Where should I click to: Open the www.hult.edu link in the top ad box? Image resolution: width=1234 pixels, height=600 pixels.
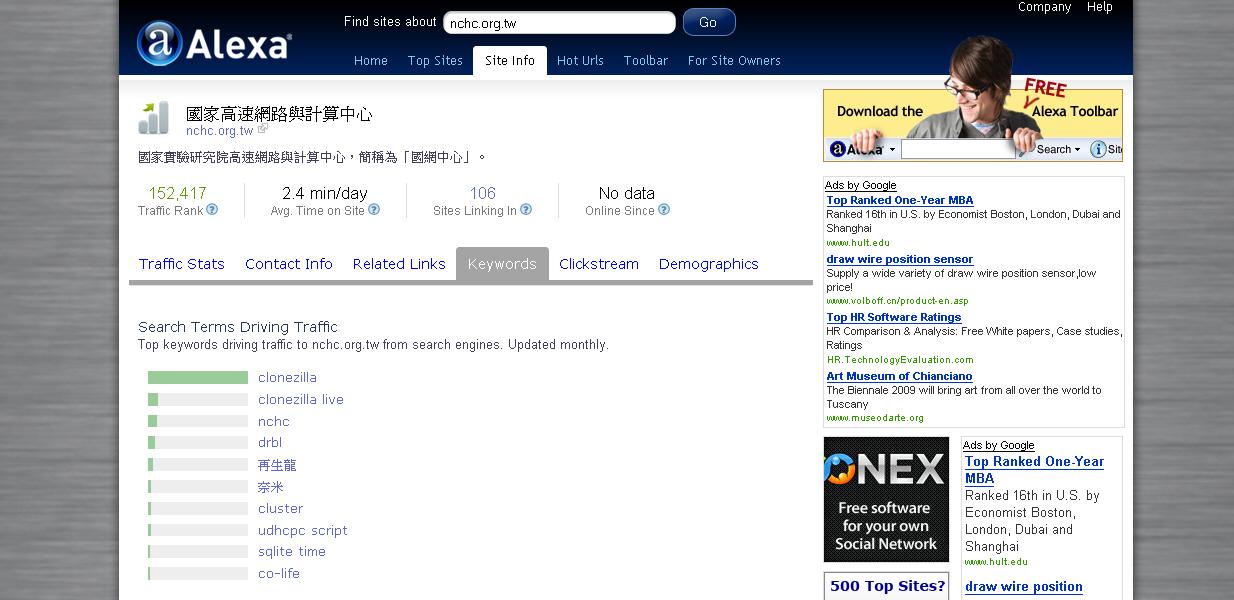point(858,243)
